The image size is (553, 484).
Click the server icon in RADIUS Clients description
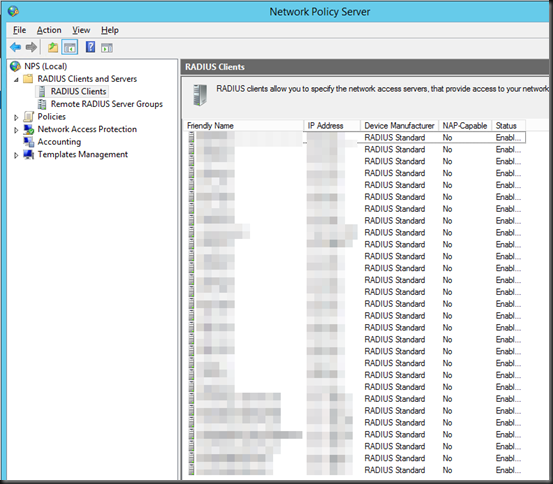pyautogui.click(x=200, y=95)
